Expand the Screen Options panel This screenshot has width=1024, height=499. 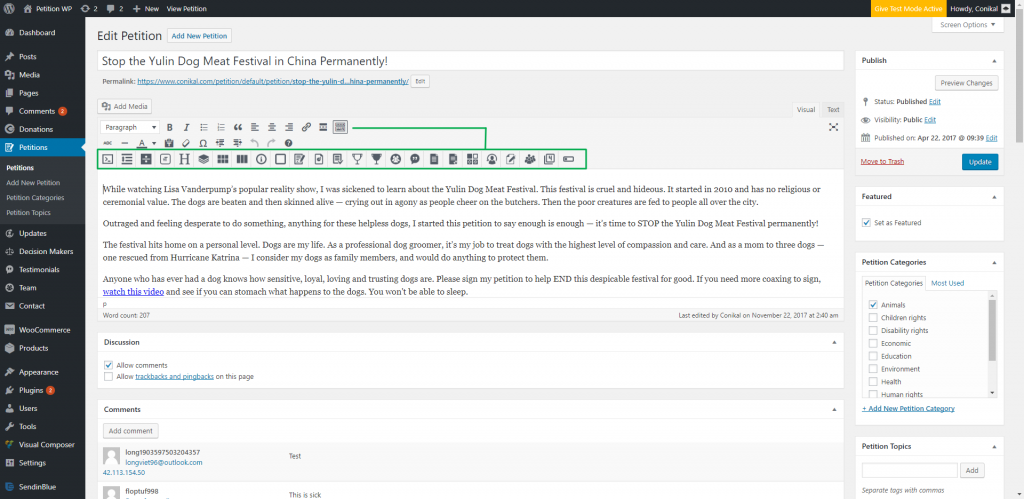pos(966,25)
